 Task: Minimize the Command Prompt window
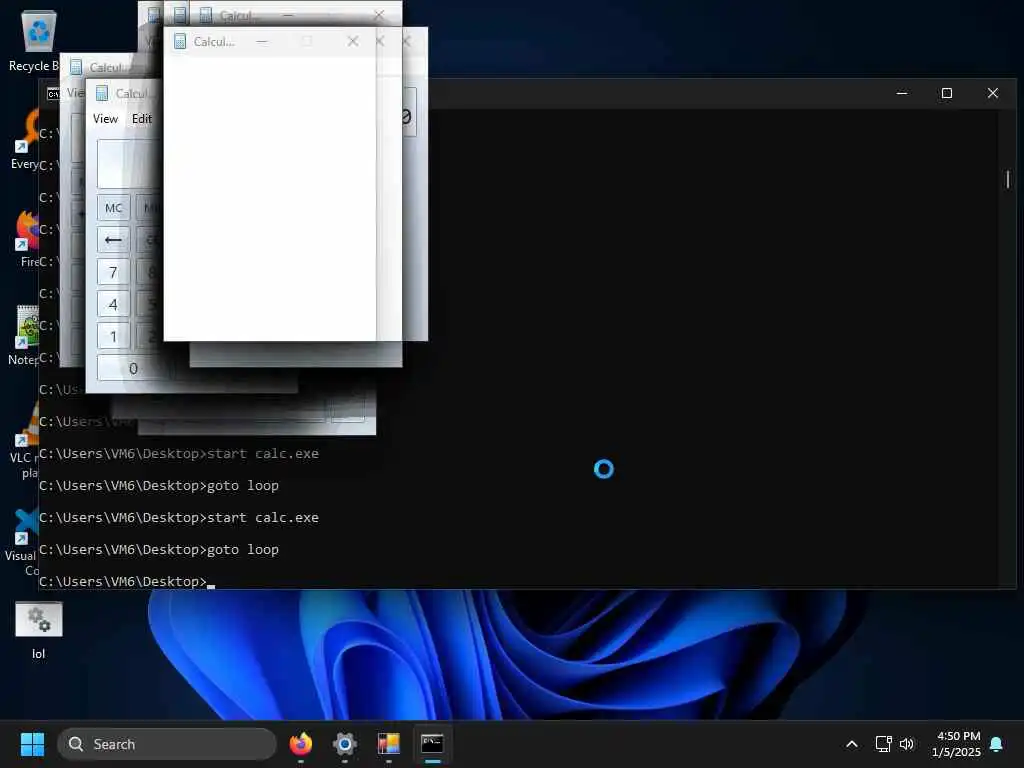[902, 93]
